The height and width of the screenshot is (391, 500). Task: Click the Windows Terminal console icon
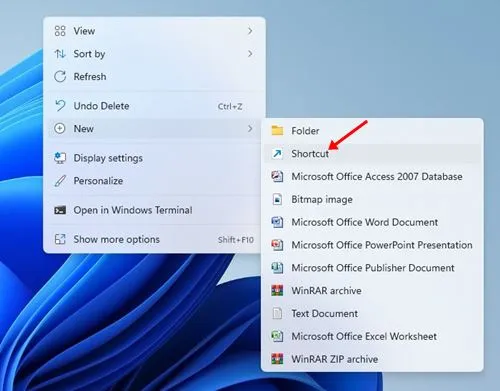60,210
